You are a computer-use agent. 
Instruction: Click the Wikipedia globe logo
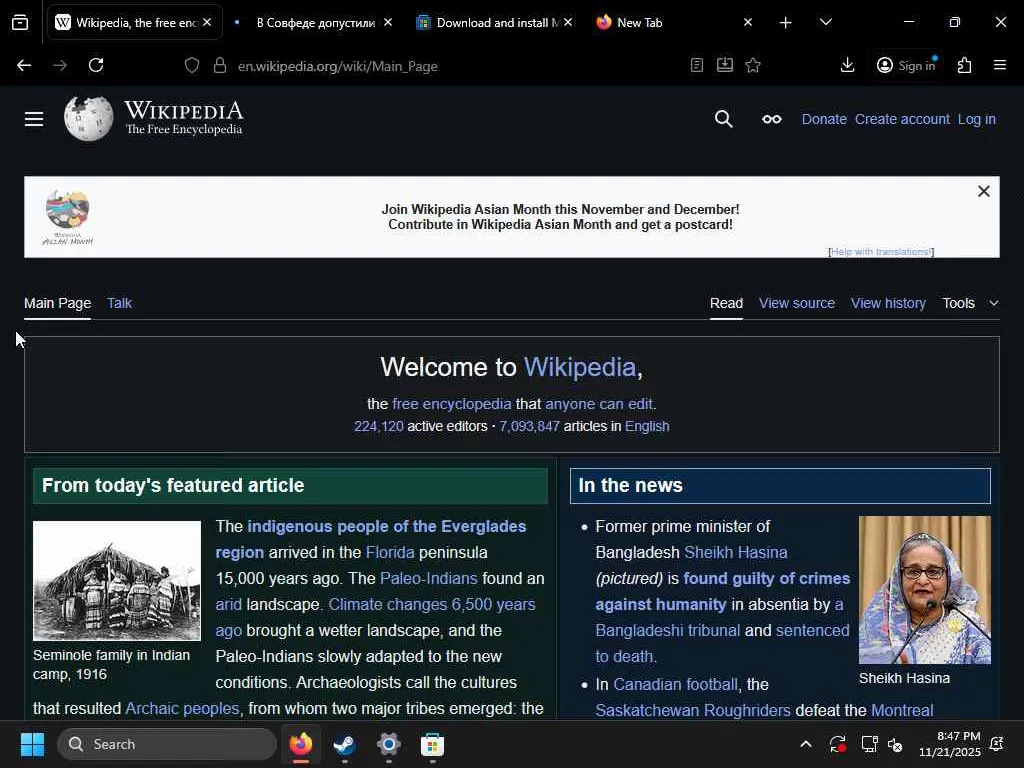point(89,118)
